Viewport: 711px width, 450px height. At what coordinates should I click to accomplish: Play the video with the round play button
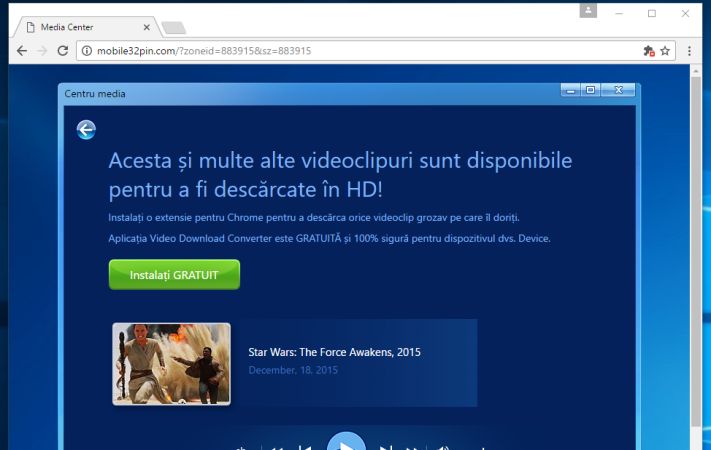point(346,442)
